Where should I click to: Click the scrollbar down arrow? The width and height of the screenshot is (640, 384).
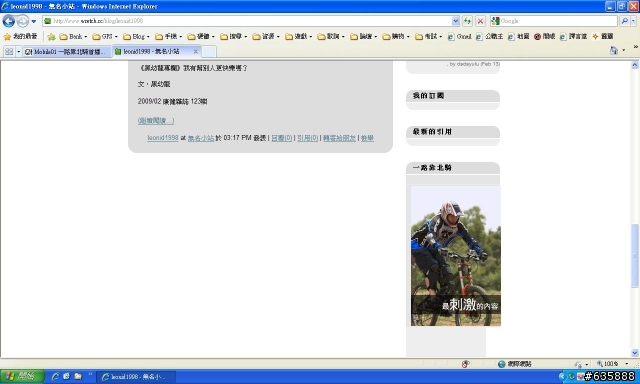point(635,353)
